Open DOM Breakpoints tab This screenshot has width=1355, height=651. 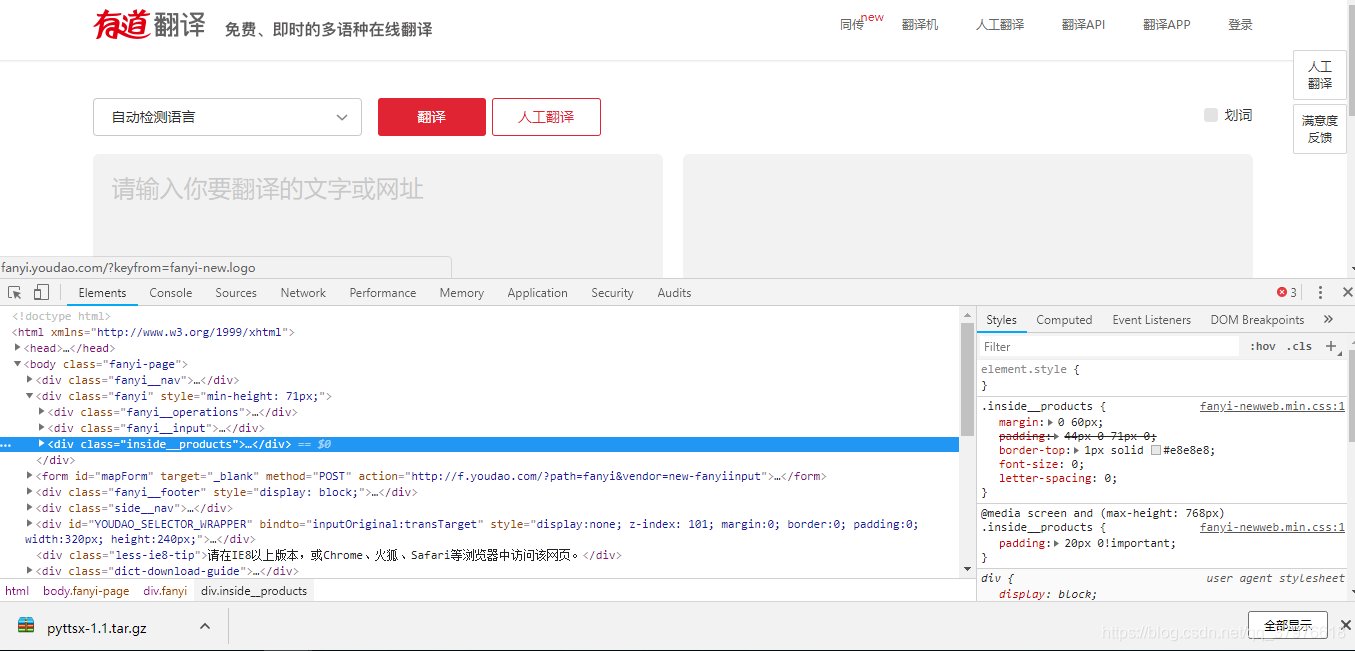coord(1257,320)
